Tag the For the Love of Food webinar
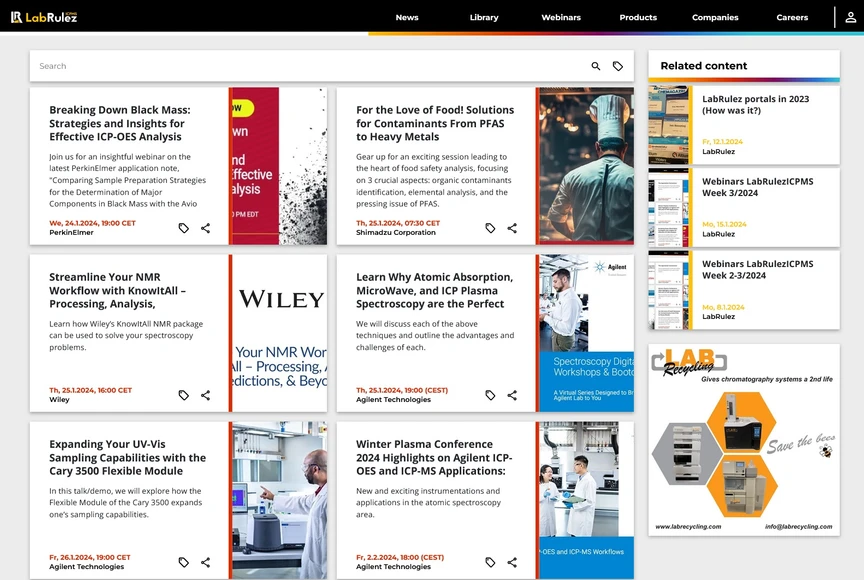The height and width of the screenshot is (580, 864). (490, 228)
